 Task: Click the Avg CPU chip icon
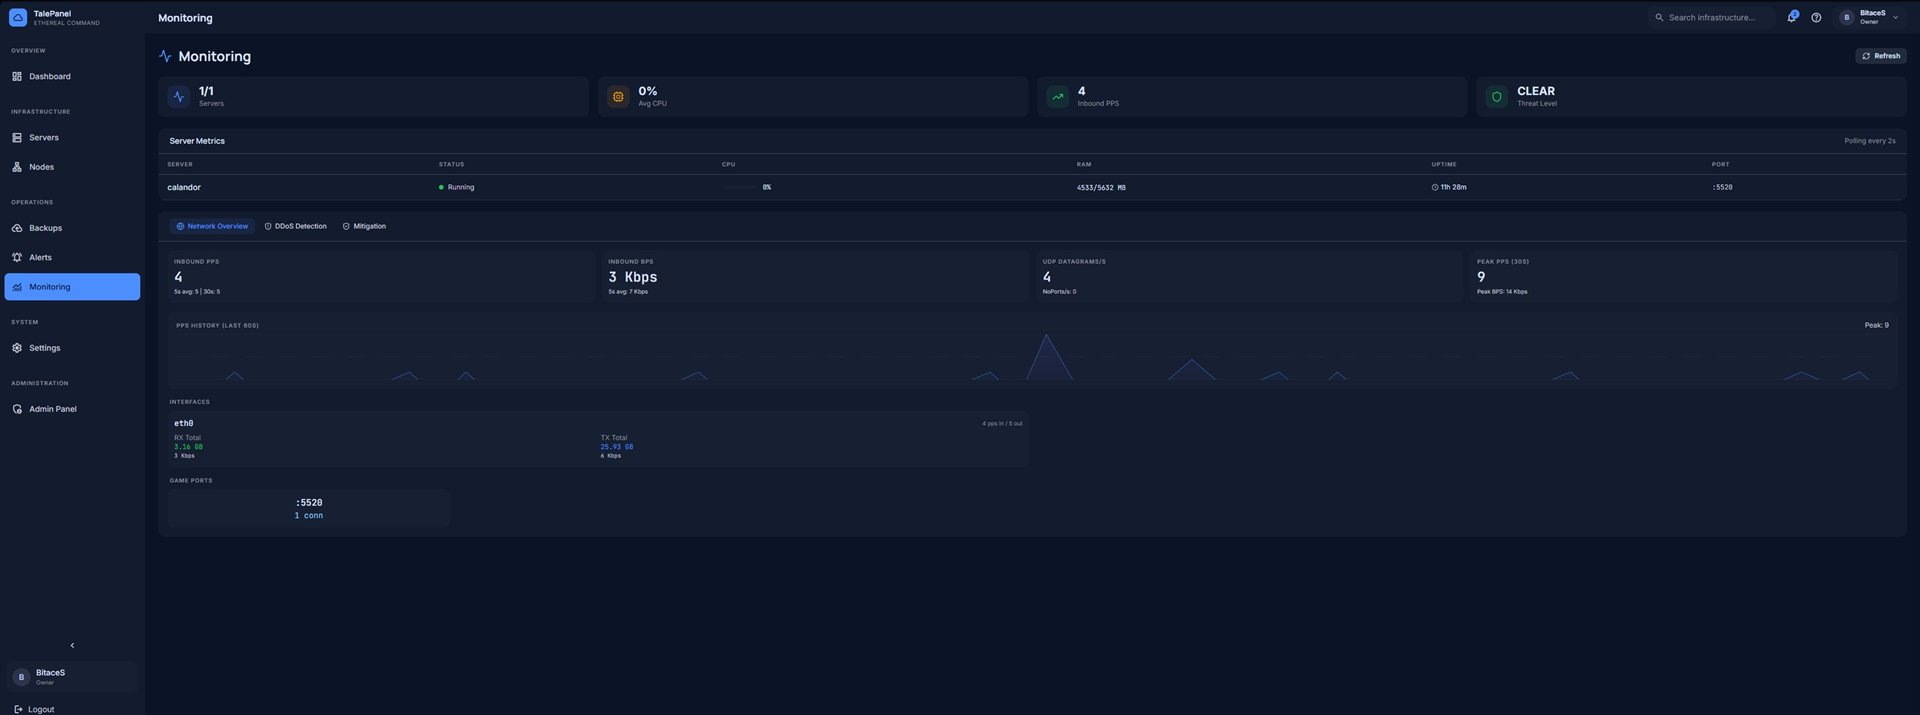pos(618,97)
